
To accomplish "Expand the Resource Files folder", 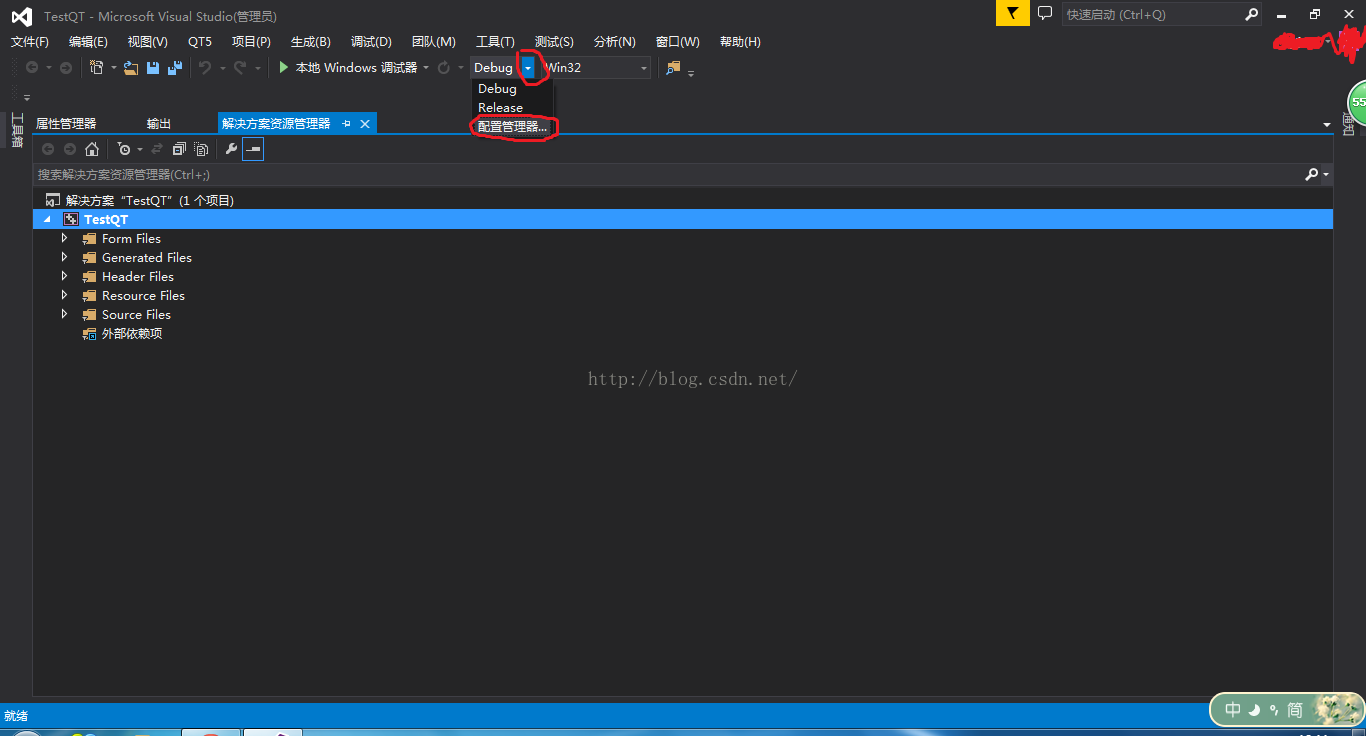I will [x=65, y=295].
